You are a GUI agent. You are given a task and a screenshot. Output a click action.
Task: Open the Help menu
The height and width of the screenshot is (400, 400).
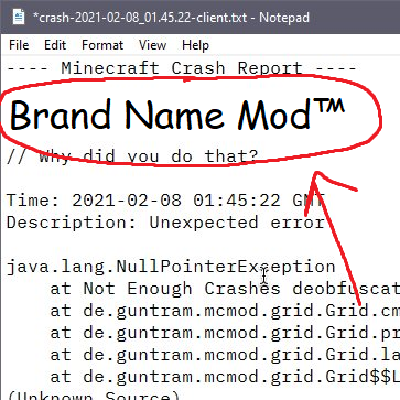pyautogui.click(x=195, y=46)
